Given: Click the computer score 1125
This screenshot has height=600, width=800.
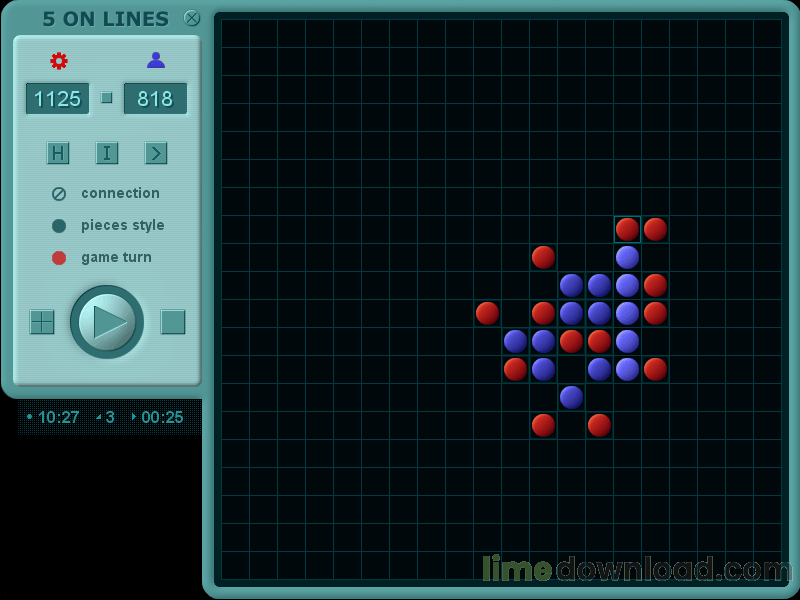Looking at the screenshot, I should coord(58,98).
